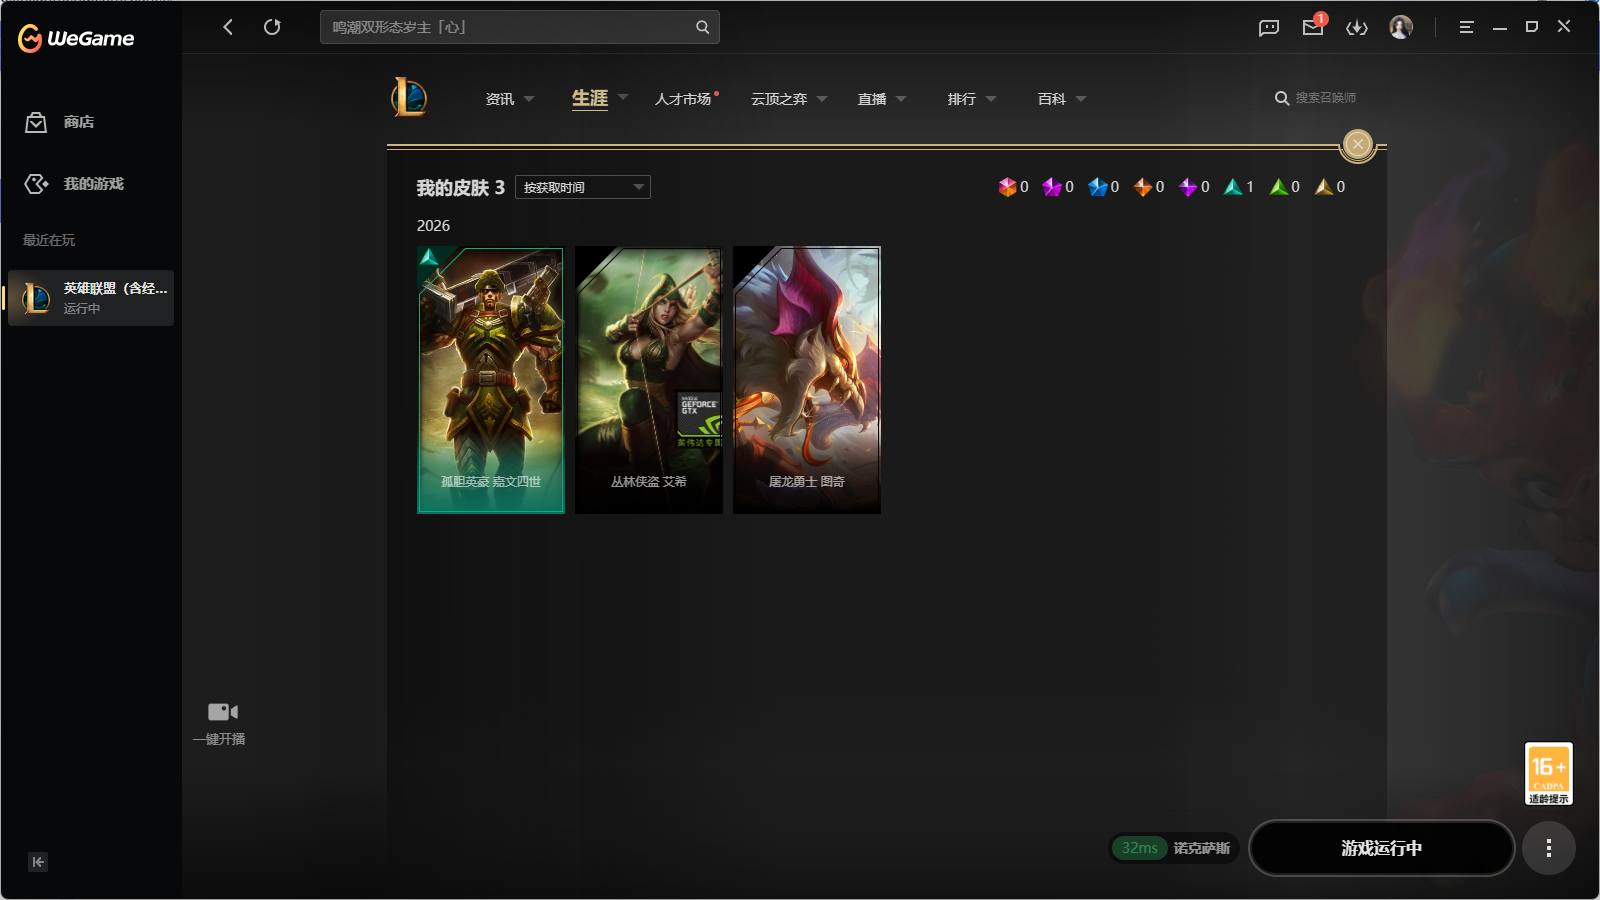Switch to the 人才市场 tab
The image size is (1600, 900).
click(x=684, y=99)
